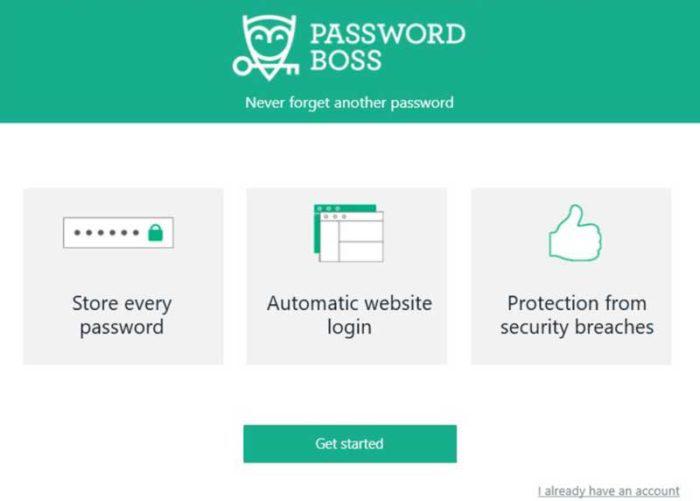
Task: Select the browser windows icon
Action: coord(349,233)
